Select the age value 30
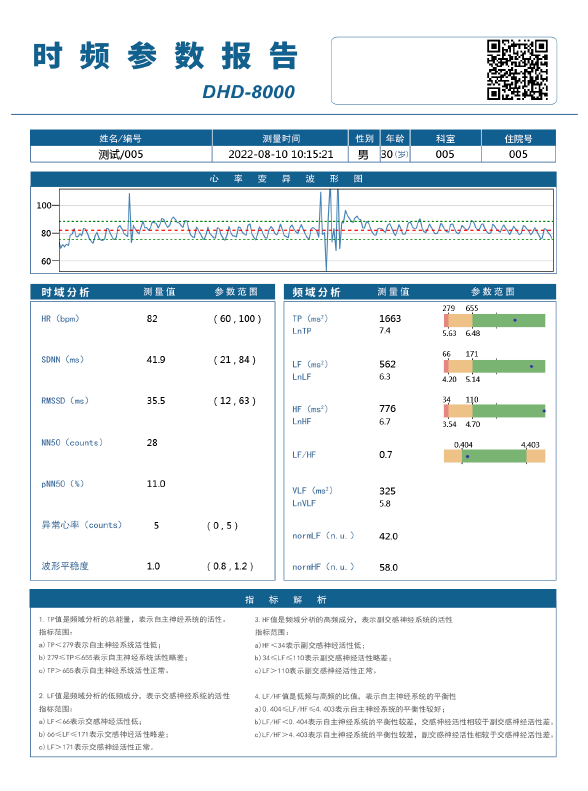The image size is (588, 791). [x=386, y=154]
